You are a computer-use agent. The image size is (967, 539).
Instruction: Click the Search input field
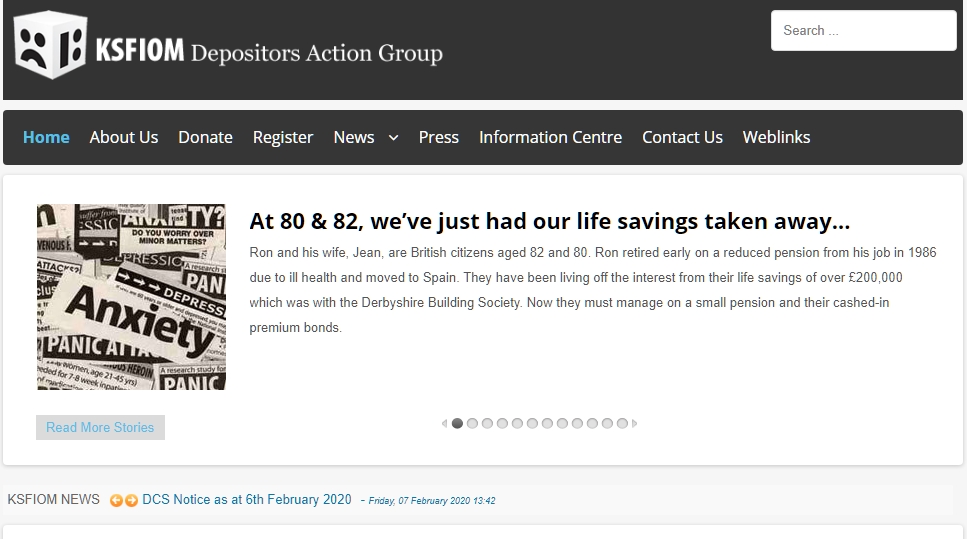[863, 30]
